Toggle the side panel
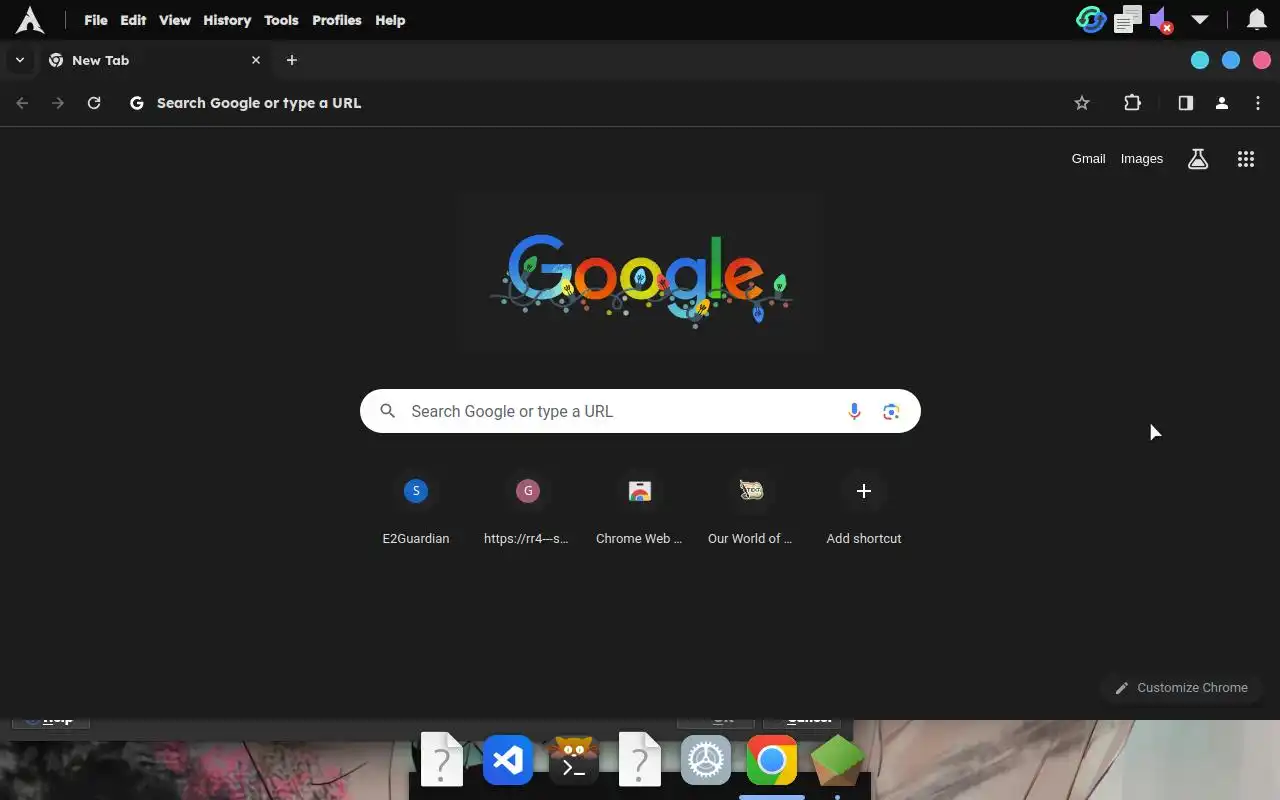 click(1186, 103)
